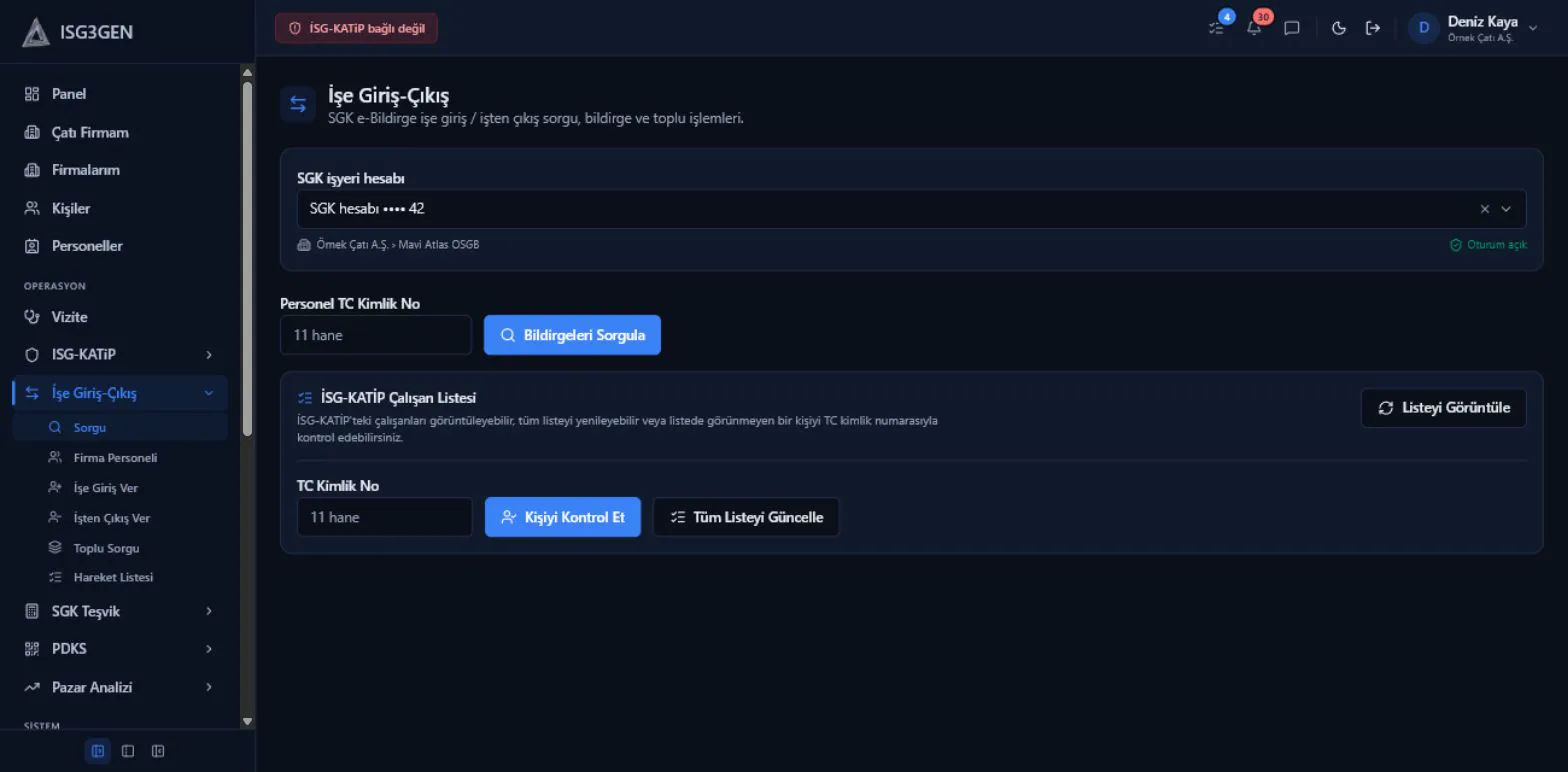Clear SGK hesabı selection with X
This screenshot has width=1568, height=772.
[1485, 209]
